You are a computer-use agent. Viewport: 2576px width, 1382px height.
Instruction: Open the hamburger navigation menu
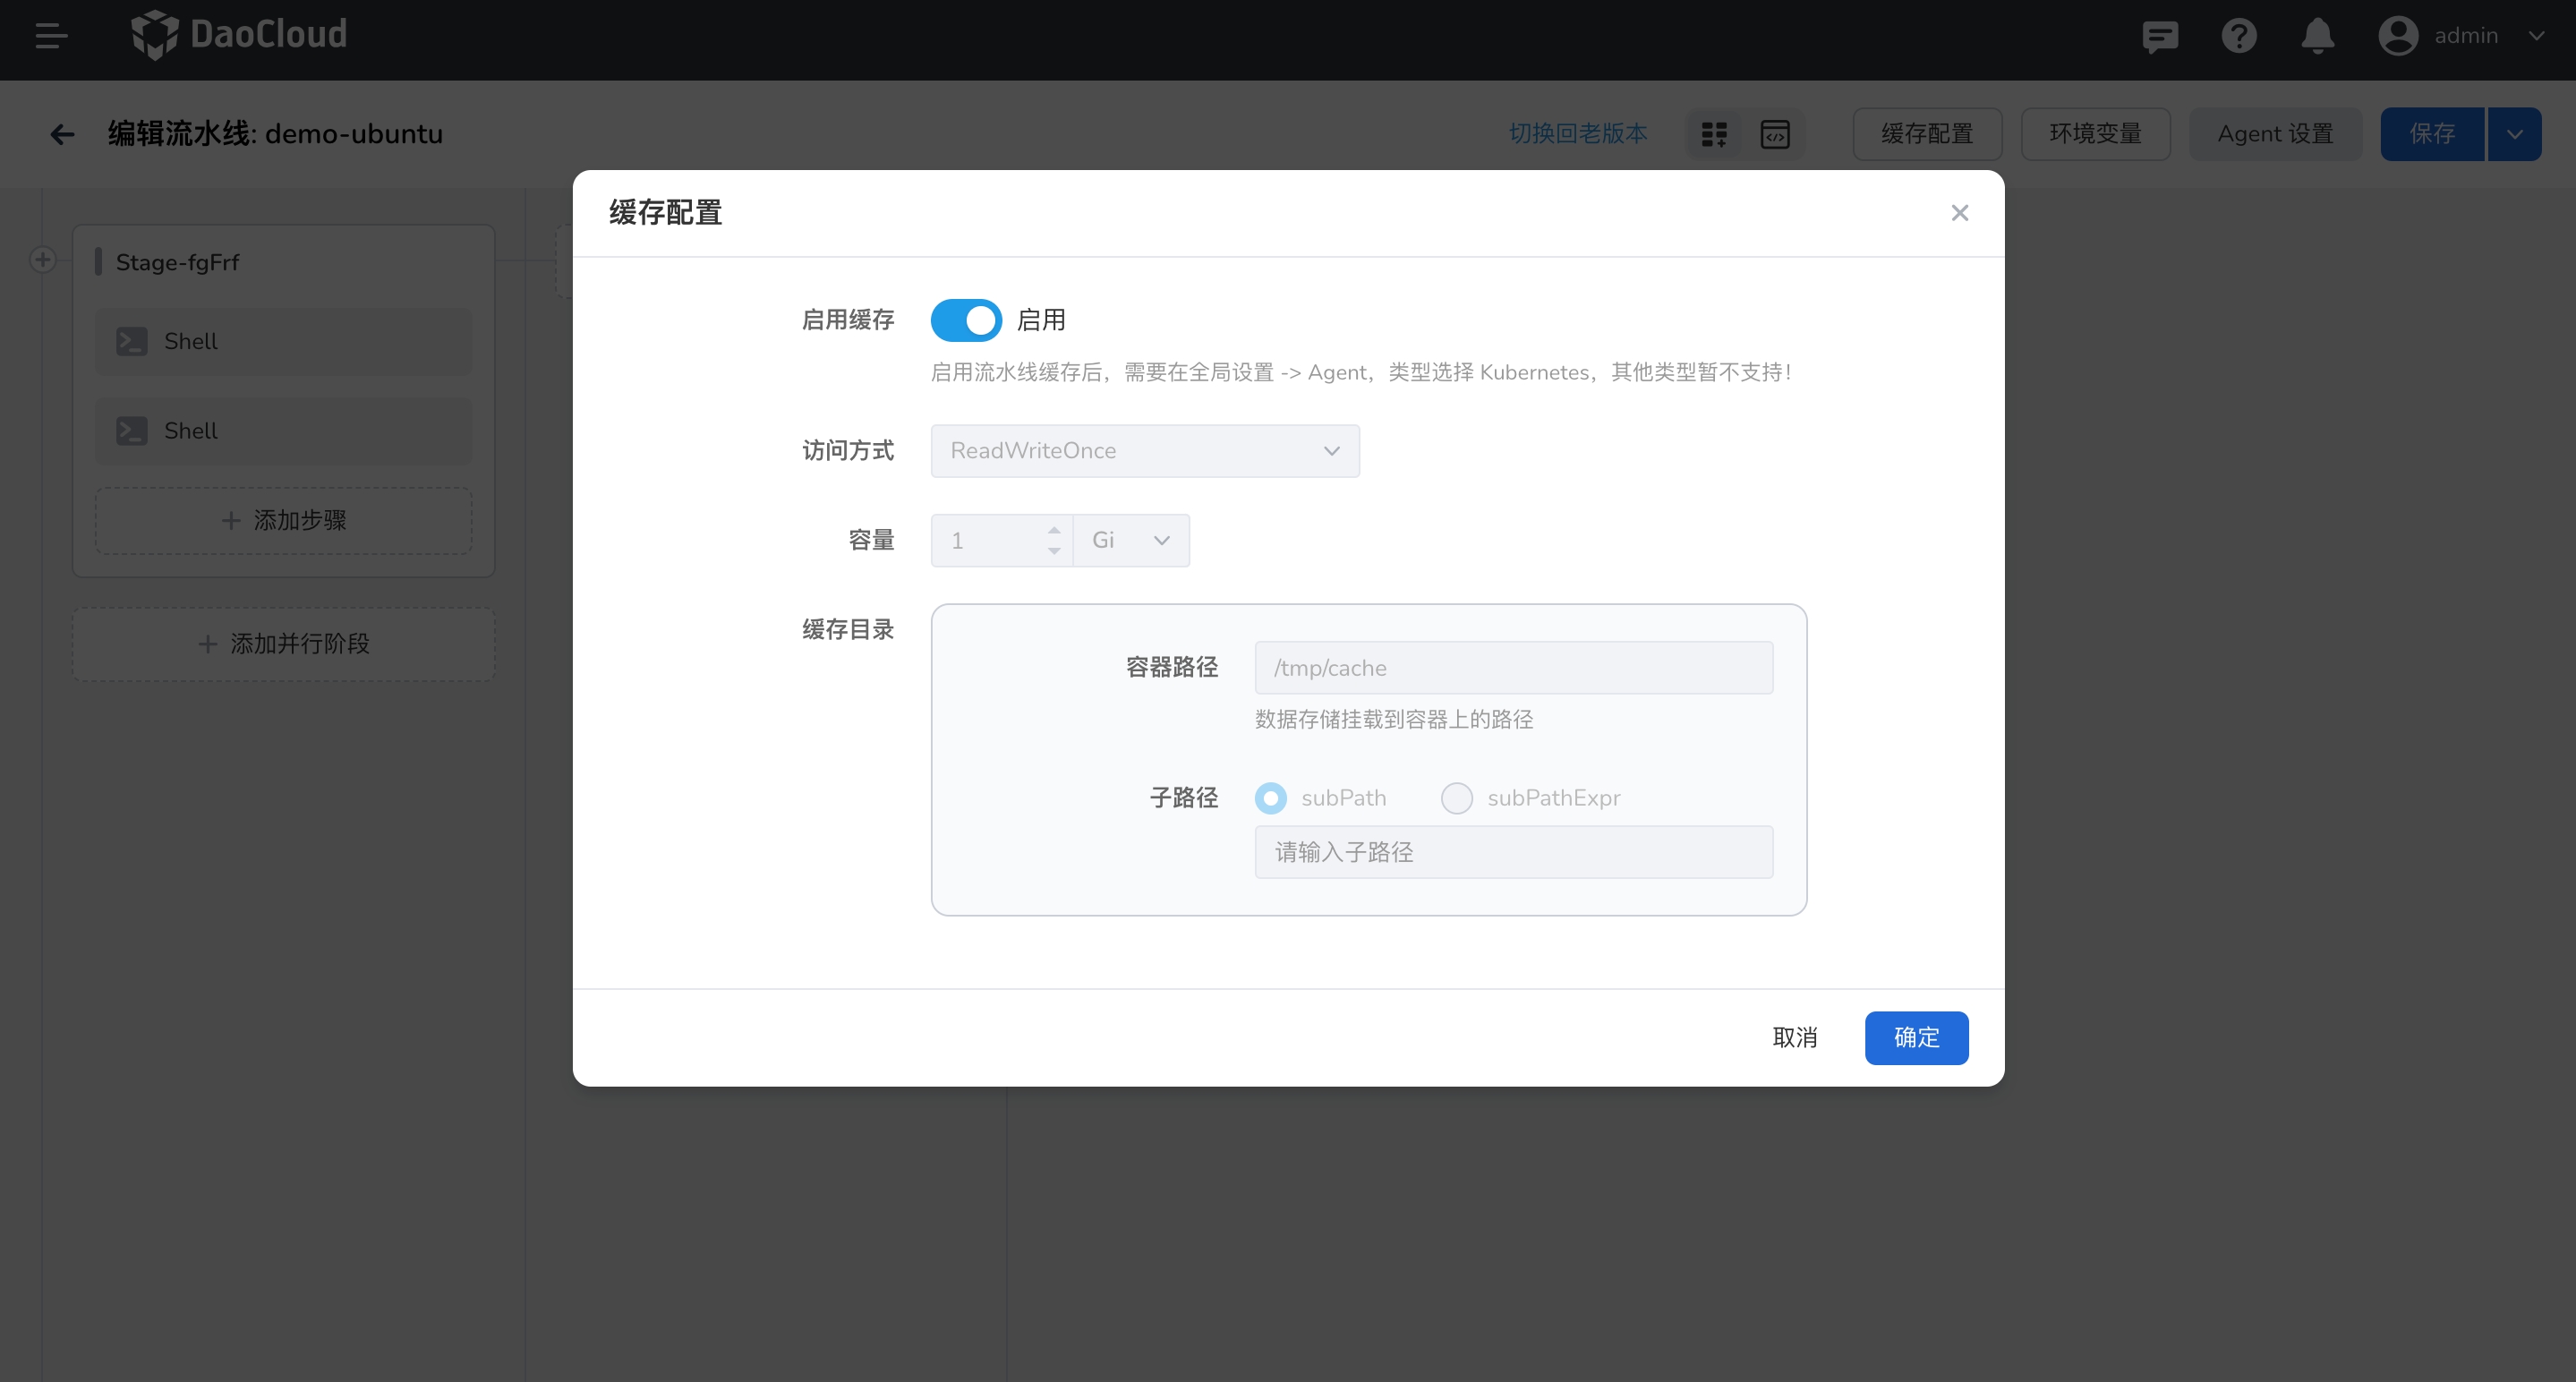pos(51,36)
